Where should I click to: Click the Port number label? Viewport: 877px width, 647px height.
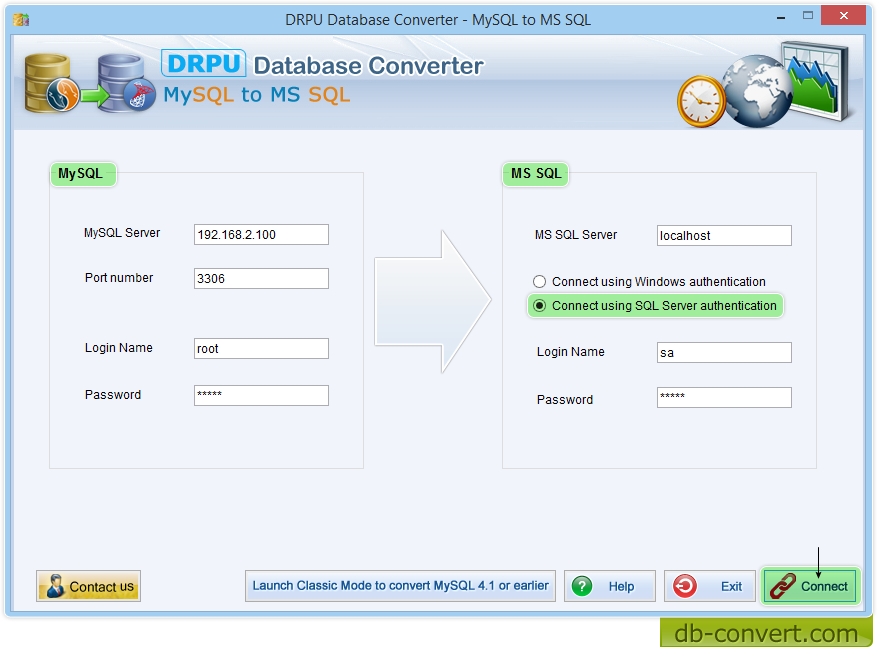(119, 278)
